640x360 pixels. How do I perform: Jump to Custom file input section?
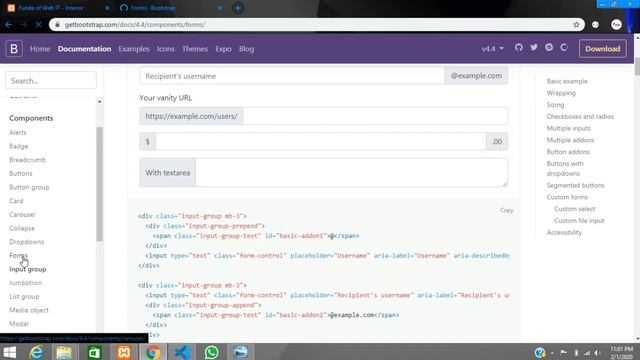[579, 220]
